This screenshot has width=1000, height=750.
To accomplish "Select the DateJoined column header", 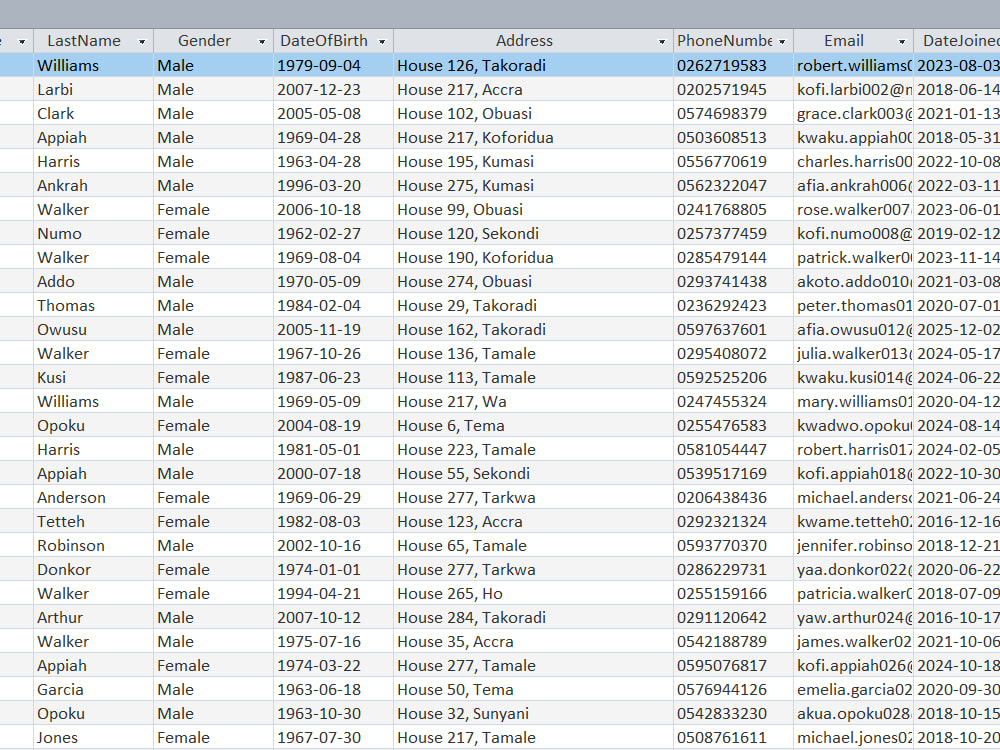I will tap(957, 41).
